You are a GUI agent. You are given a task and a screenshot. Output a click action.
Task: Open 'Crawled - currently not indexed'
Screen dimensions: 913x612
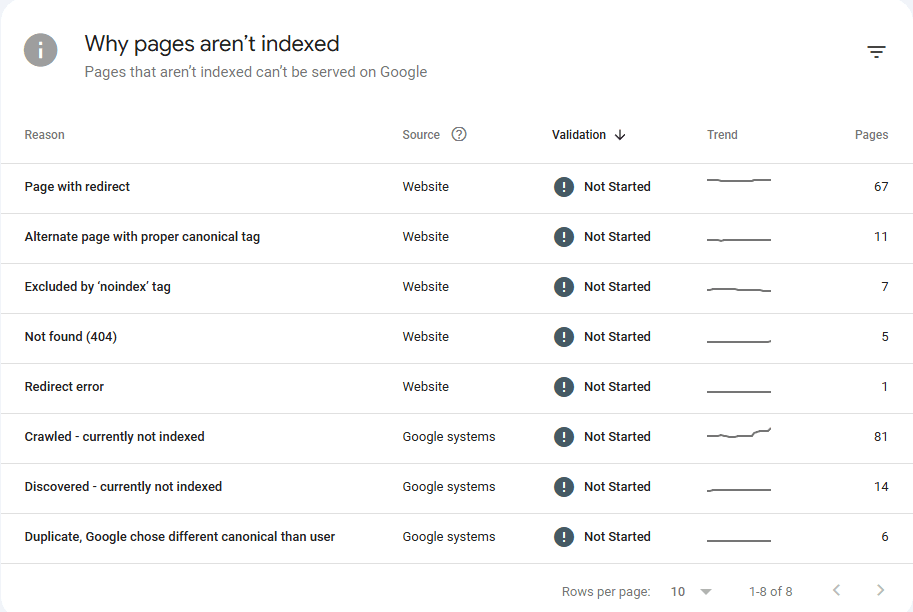[114, 437]
